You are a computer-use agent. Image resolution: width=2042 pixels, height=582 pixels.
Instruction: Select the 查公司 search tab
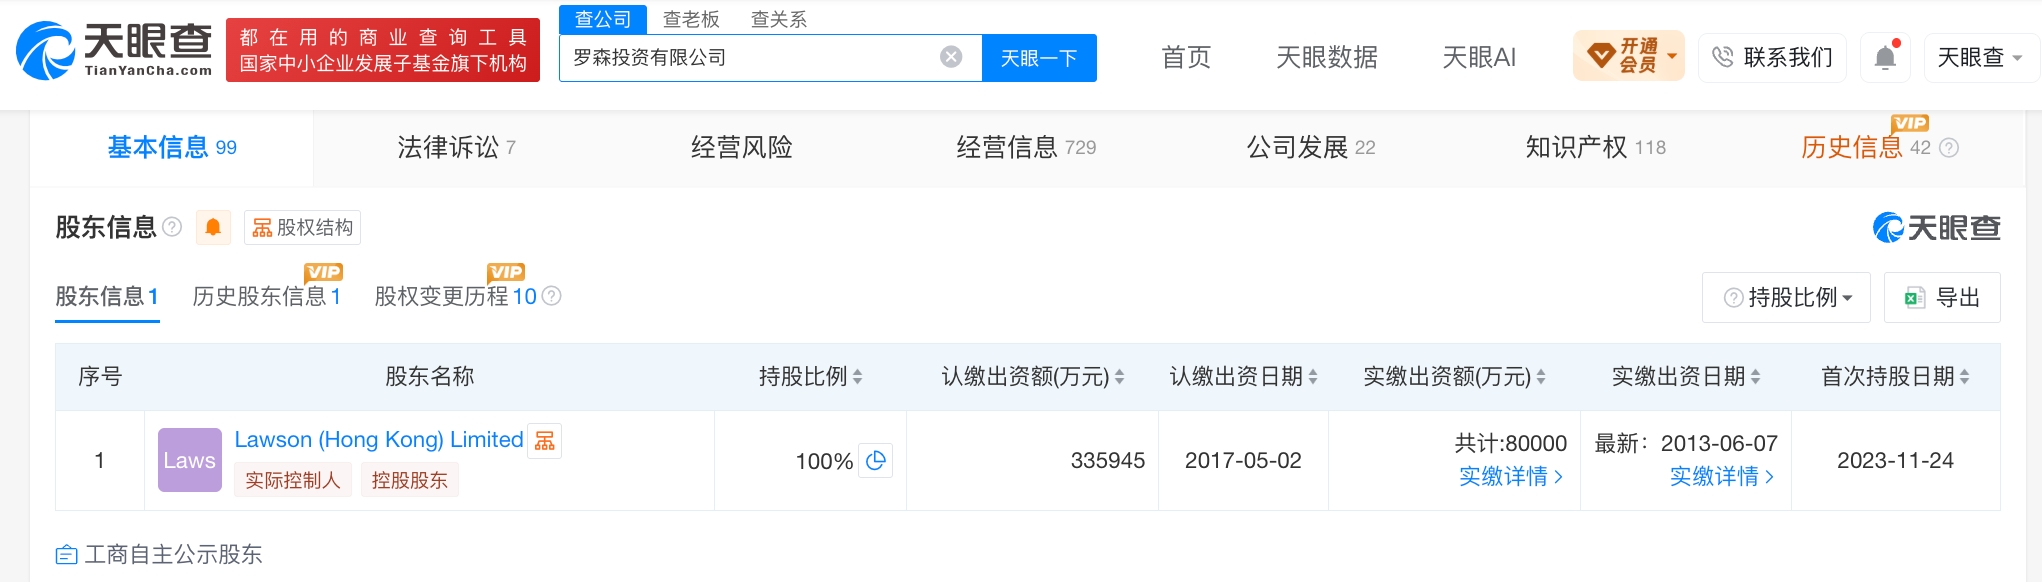tap(603, 19)
